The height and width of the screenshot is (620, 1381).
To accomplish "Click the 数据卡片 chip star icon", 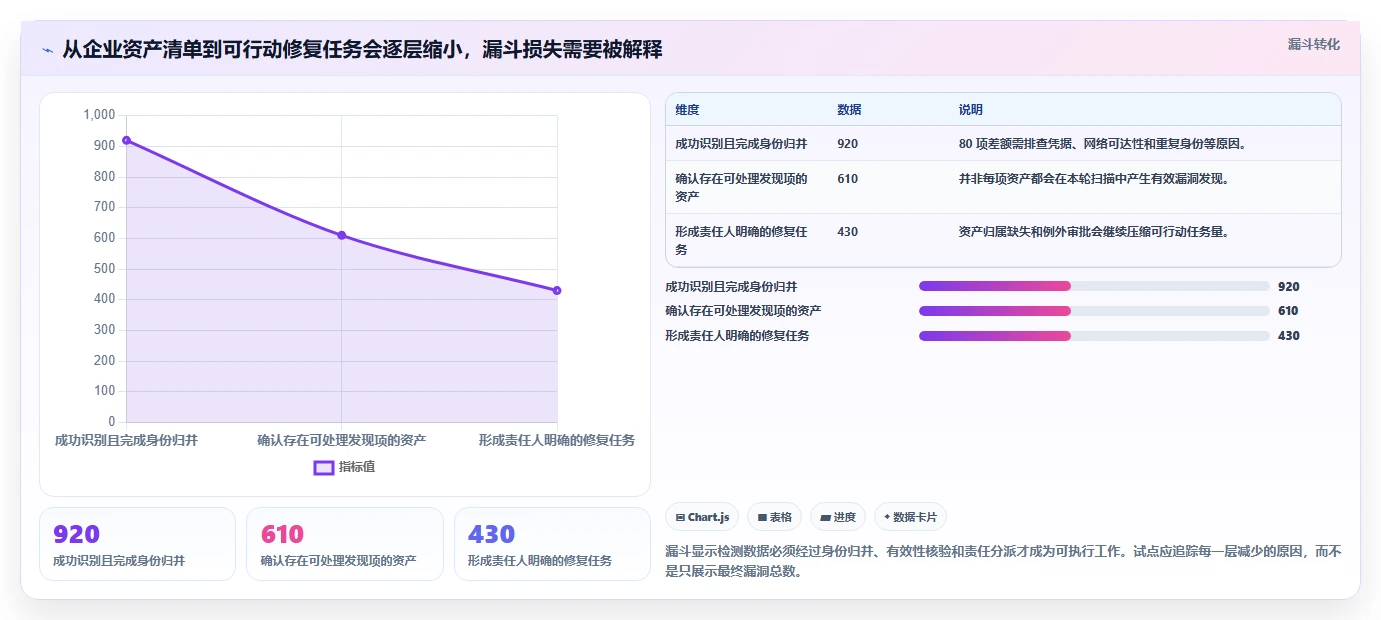I will (x=887, y=517).
